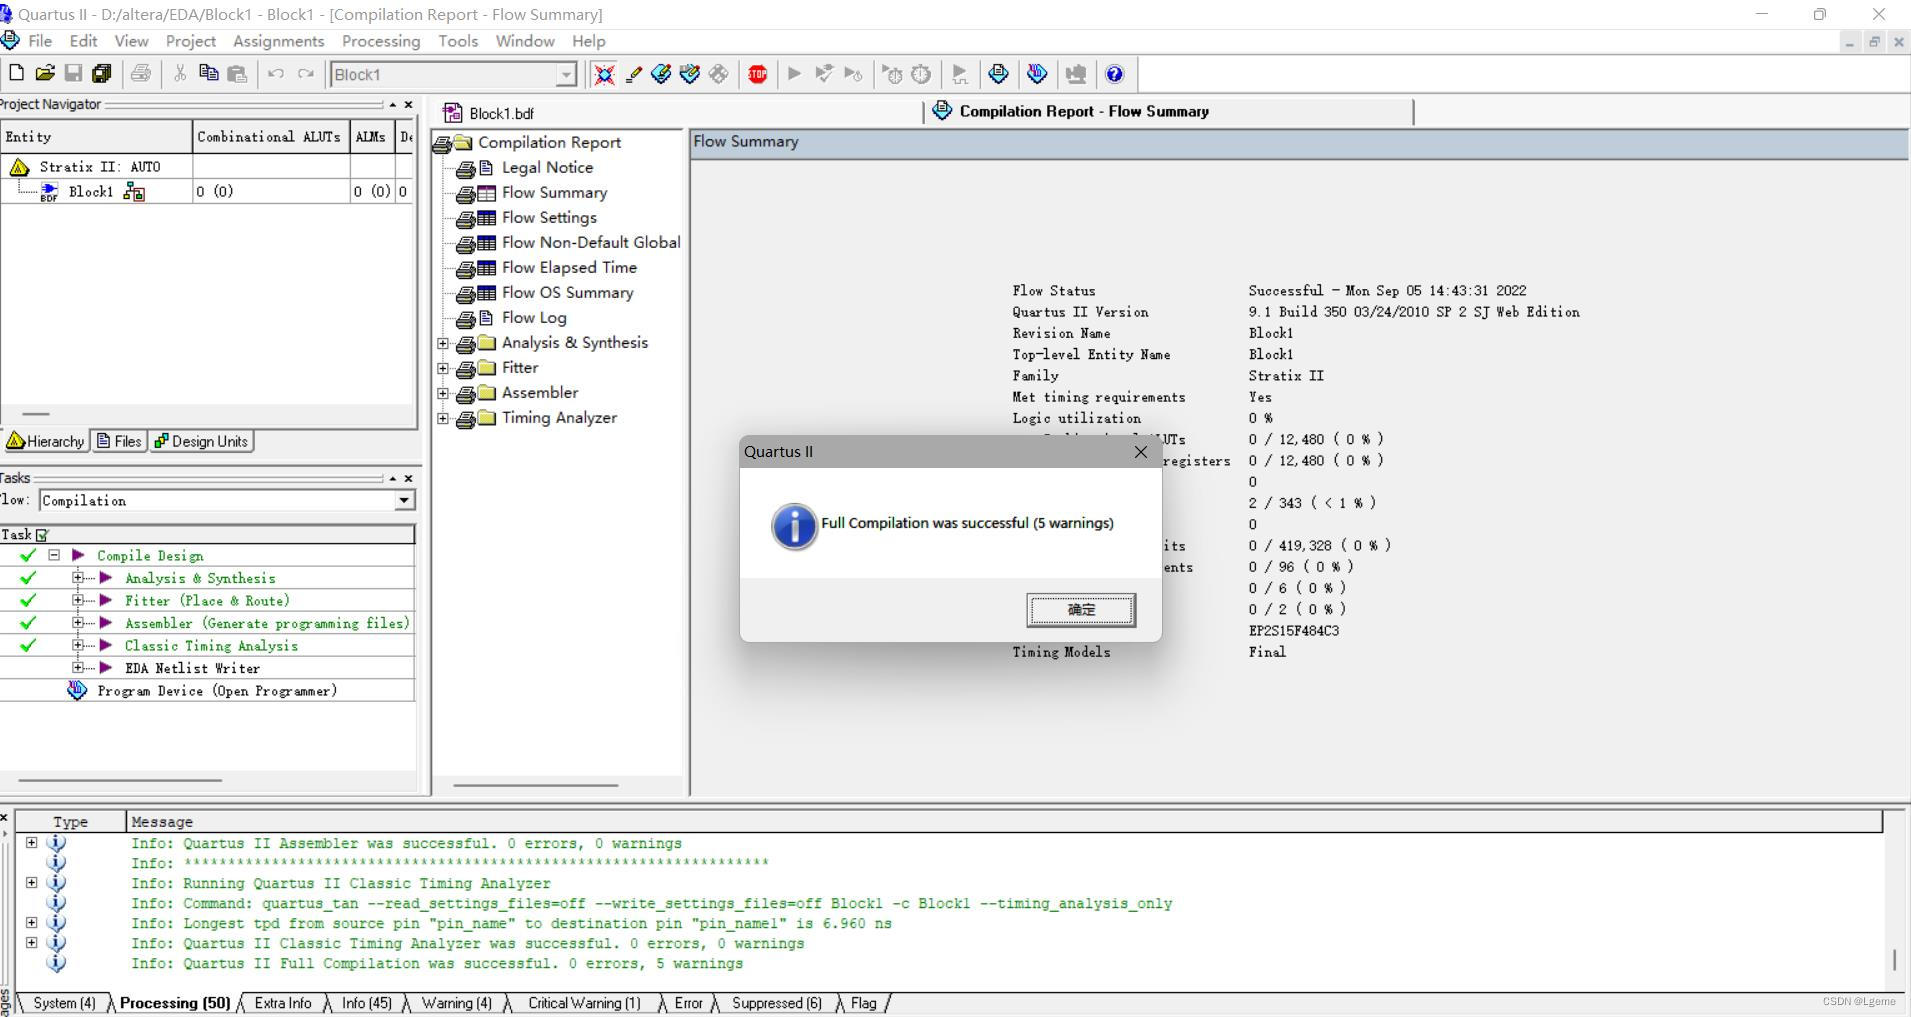Open the Assignment Editor pencil icon
Image resolution: width=1911 pixels, height=1017 pixels.
point(633,74)
